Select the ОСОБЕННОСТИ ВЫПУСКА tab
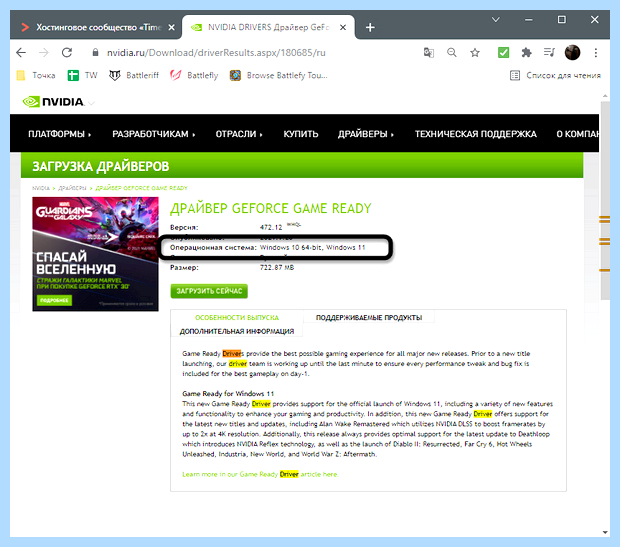The image size is (620, 547). point(237,318)
